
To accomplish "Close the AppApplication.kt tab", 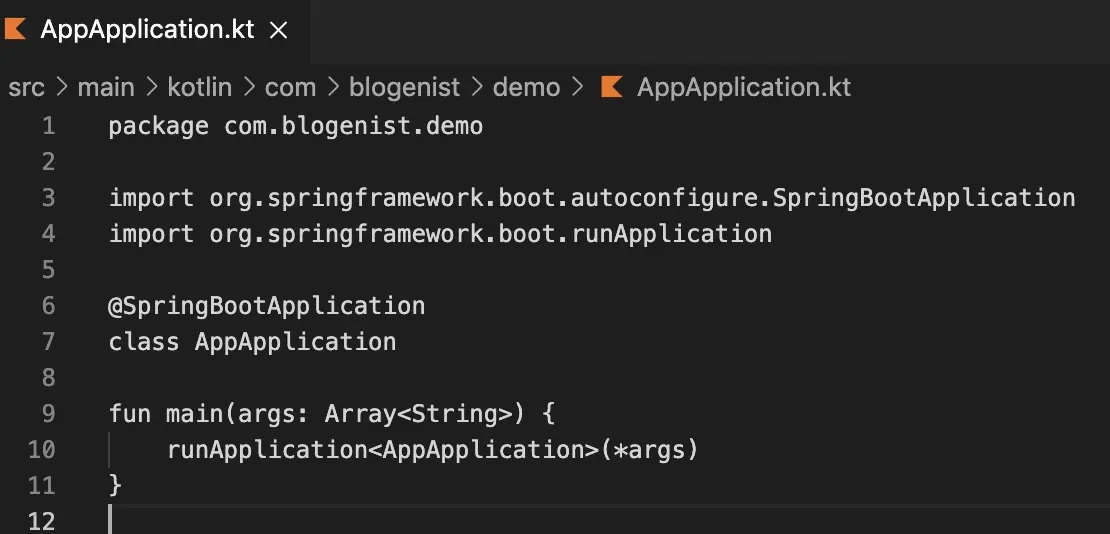I will point(279,30).
